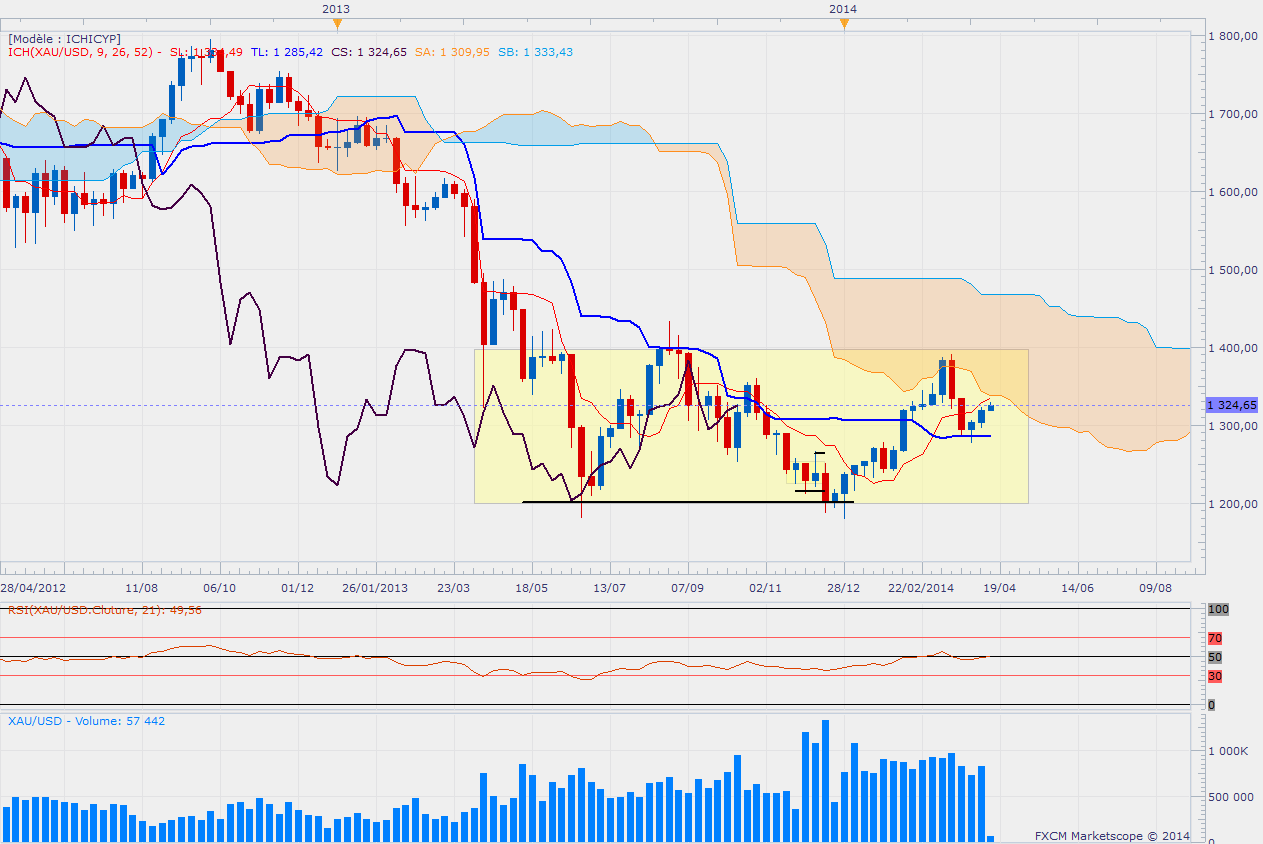Click the 28/12 date axis label
The height and width of the screenshot is (844, 1263).
[x=844, y=588]
